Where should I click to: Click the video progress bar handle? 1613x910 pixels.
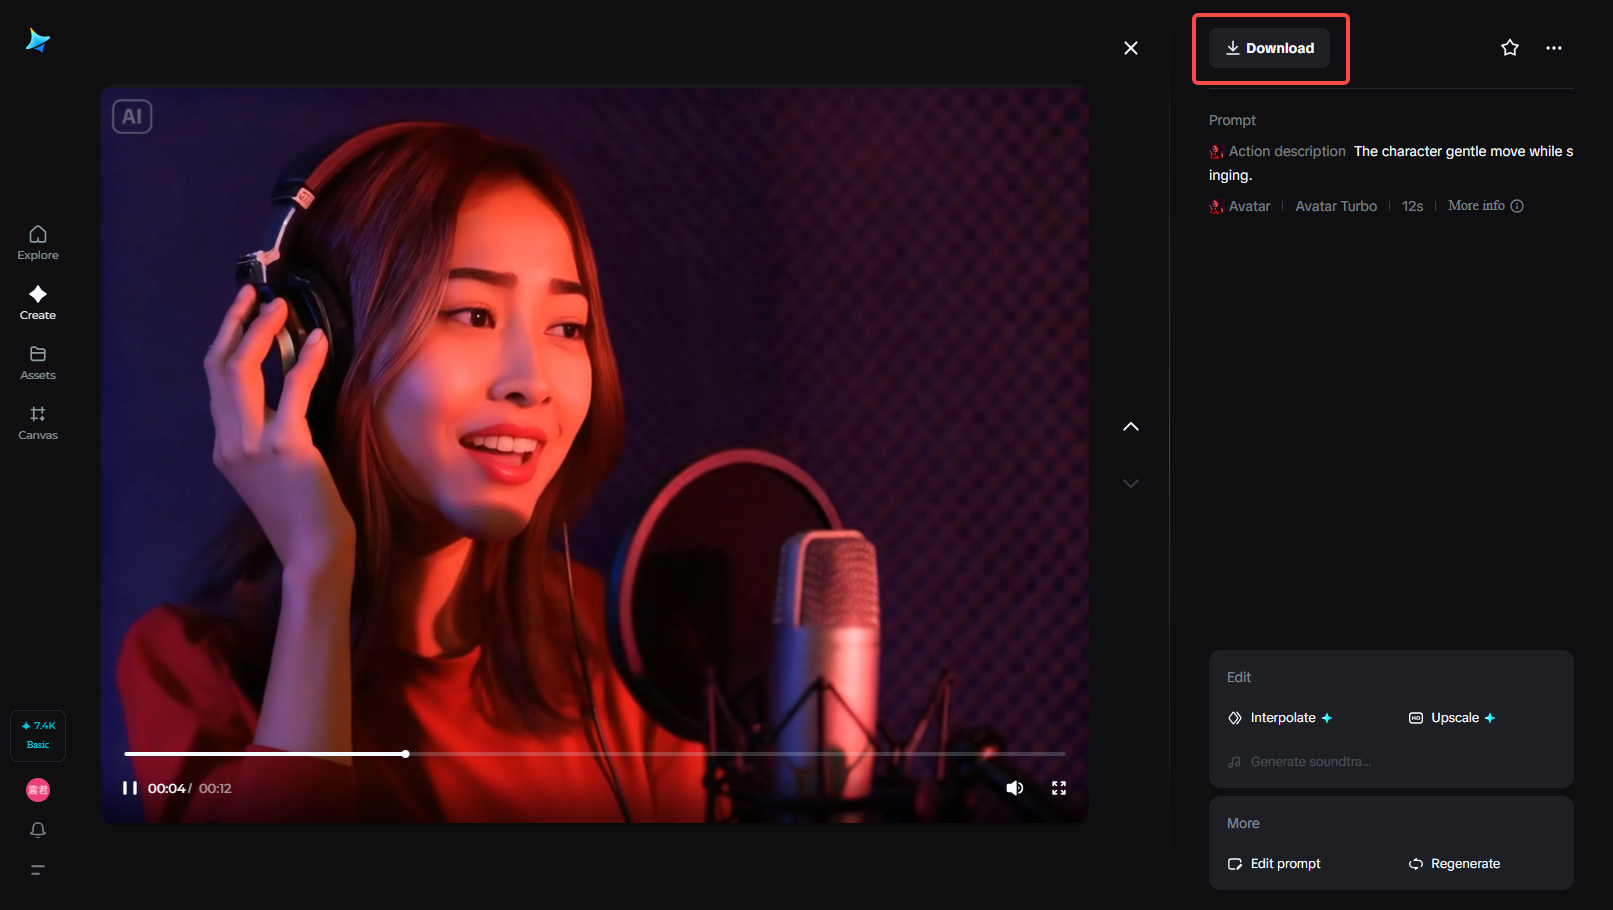(405, 754)
